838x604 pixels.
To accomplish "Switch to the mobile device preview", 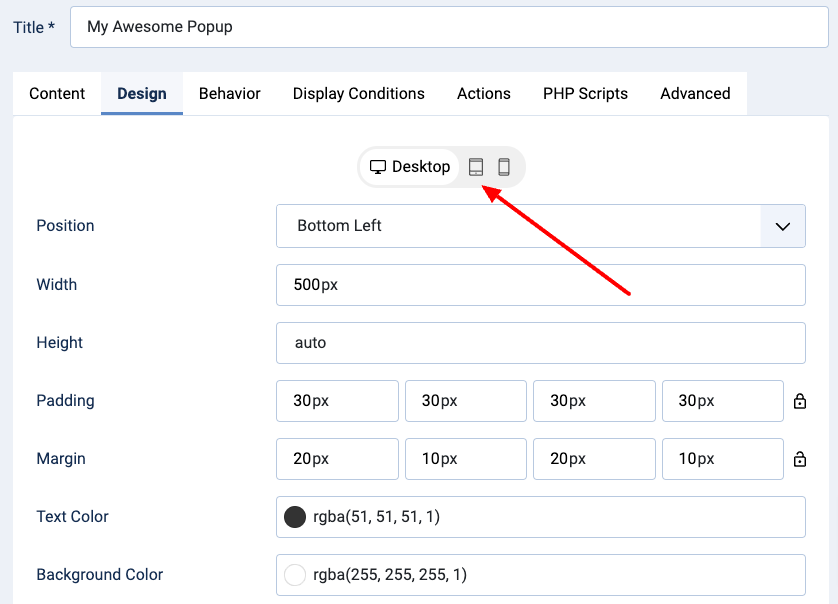I will tap(503, 167).
